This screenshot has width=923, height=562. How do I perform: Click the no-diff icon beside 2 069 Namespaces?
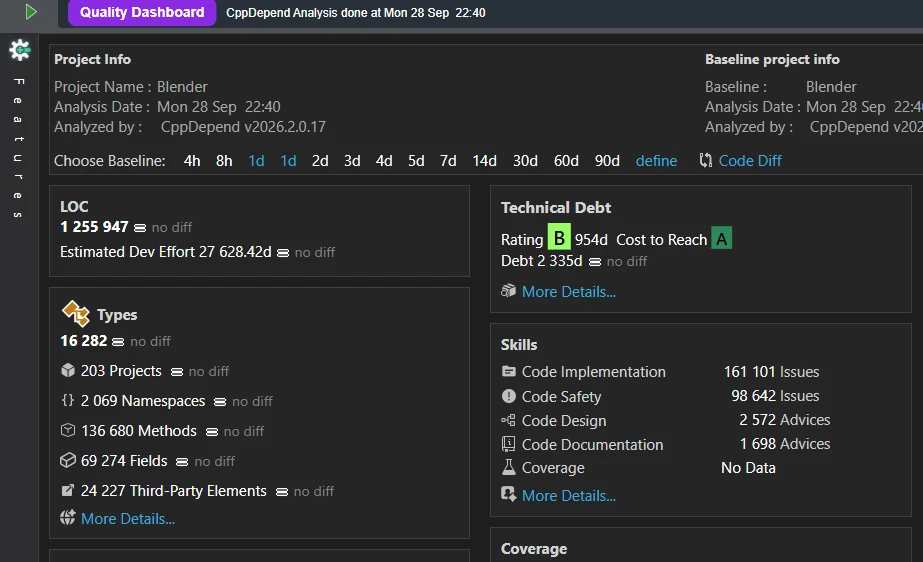220,402
